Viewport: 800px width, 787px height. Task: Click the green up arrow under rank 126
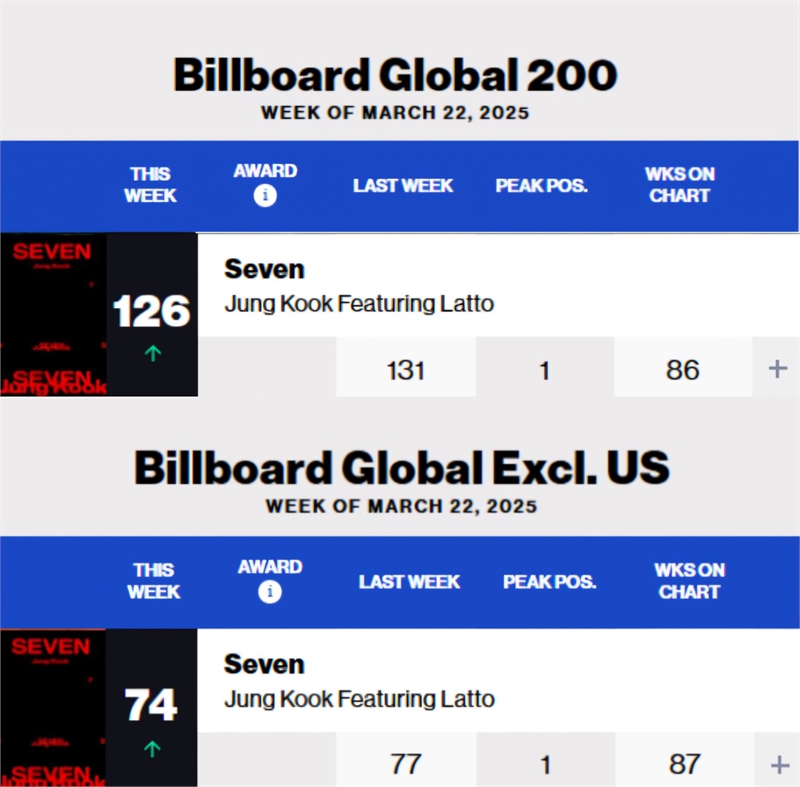tap(152, 352)
